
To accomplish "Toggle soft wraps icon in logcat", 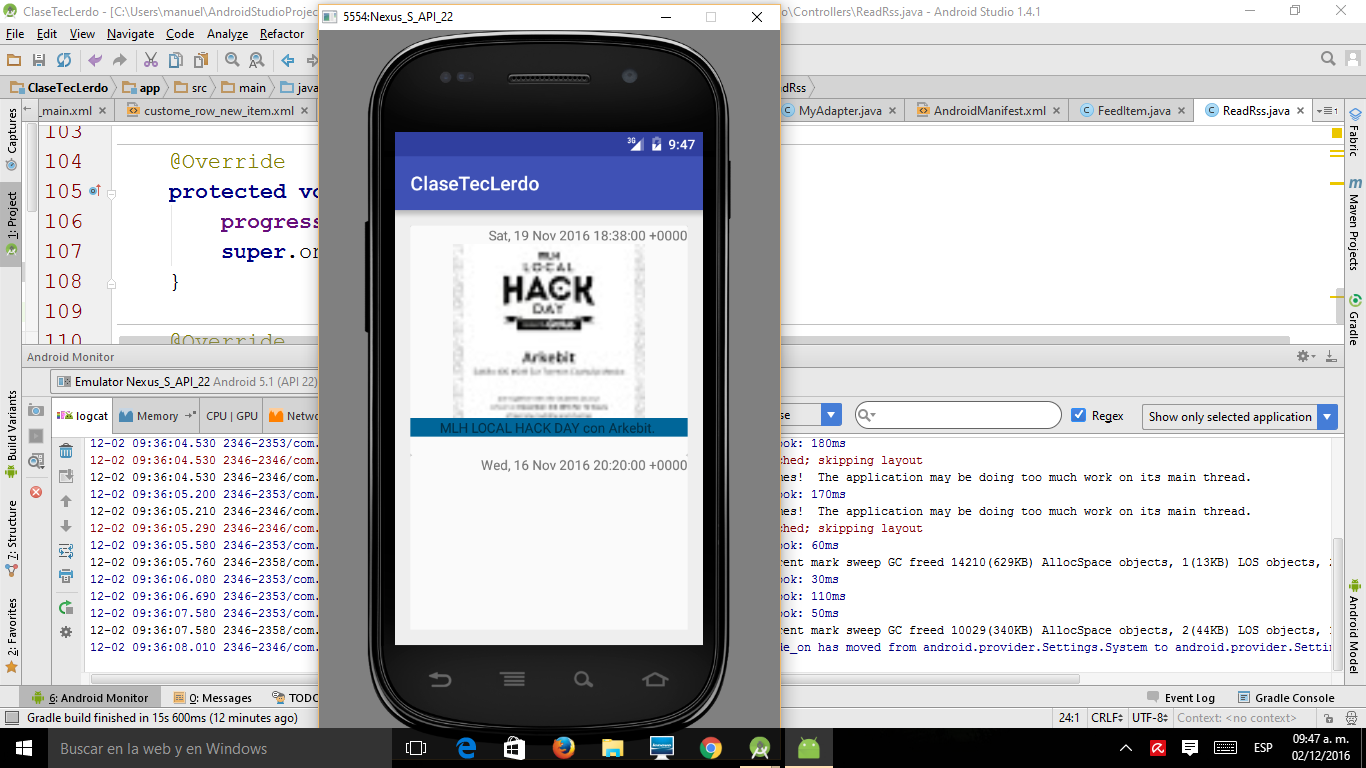I will click(66, 551).
